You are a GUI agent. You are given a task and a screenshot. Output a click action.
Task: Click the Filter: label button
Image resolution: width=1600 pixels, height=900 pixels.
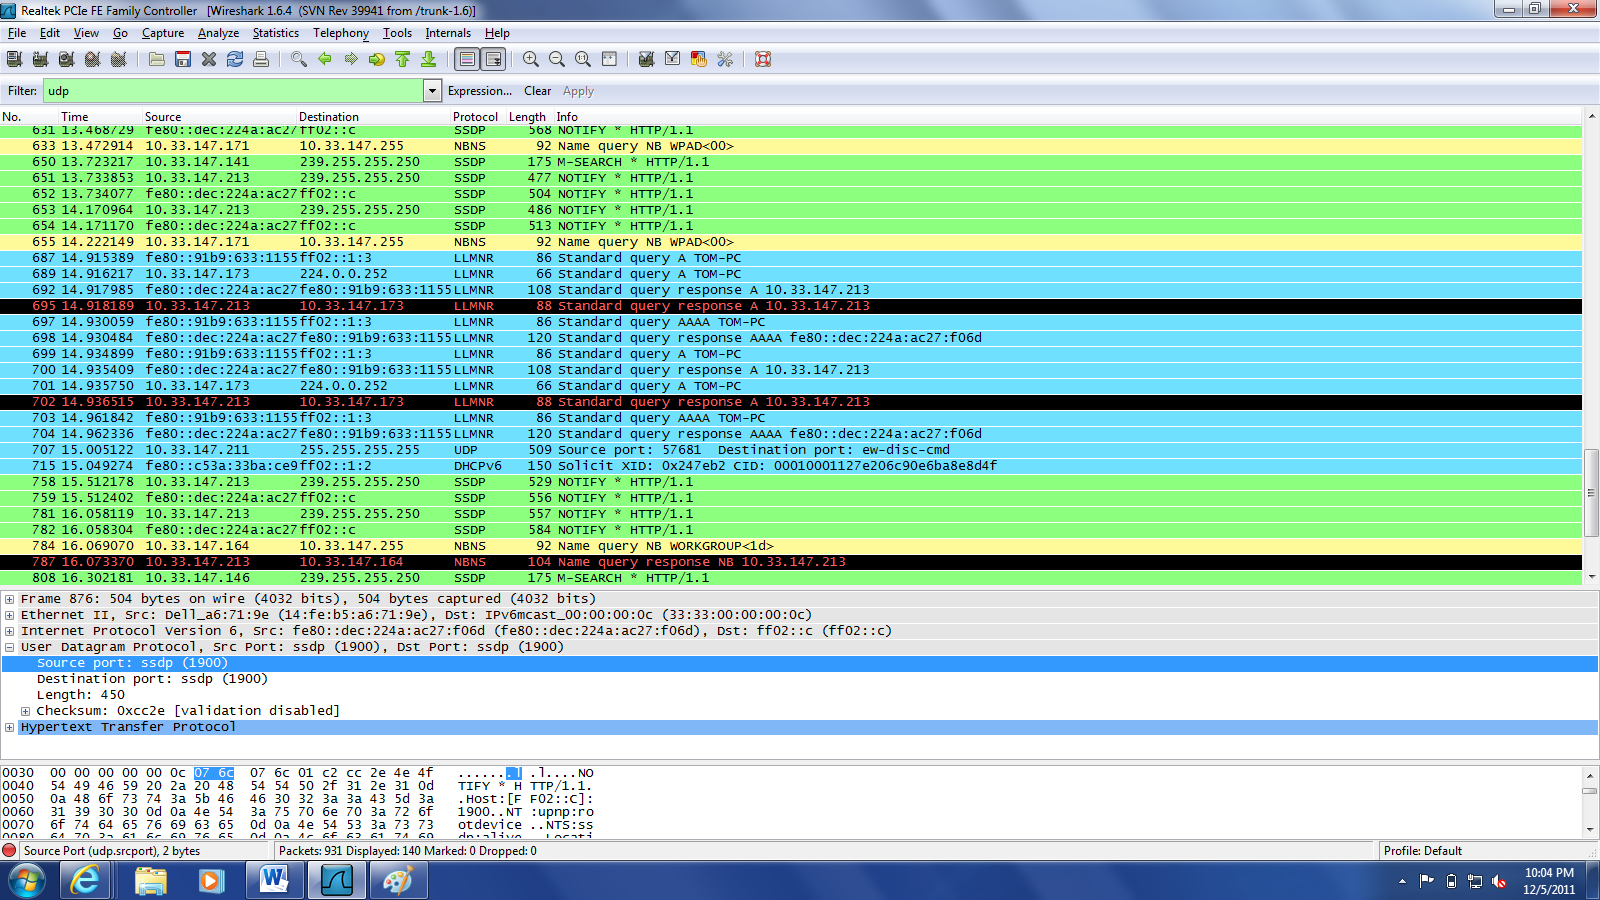point(22,91)
